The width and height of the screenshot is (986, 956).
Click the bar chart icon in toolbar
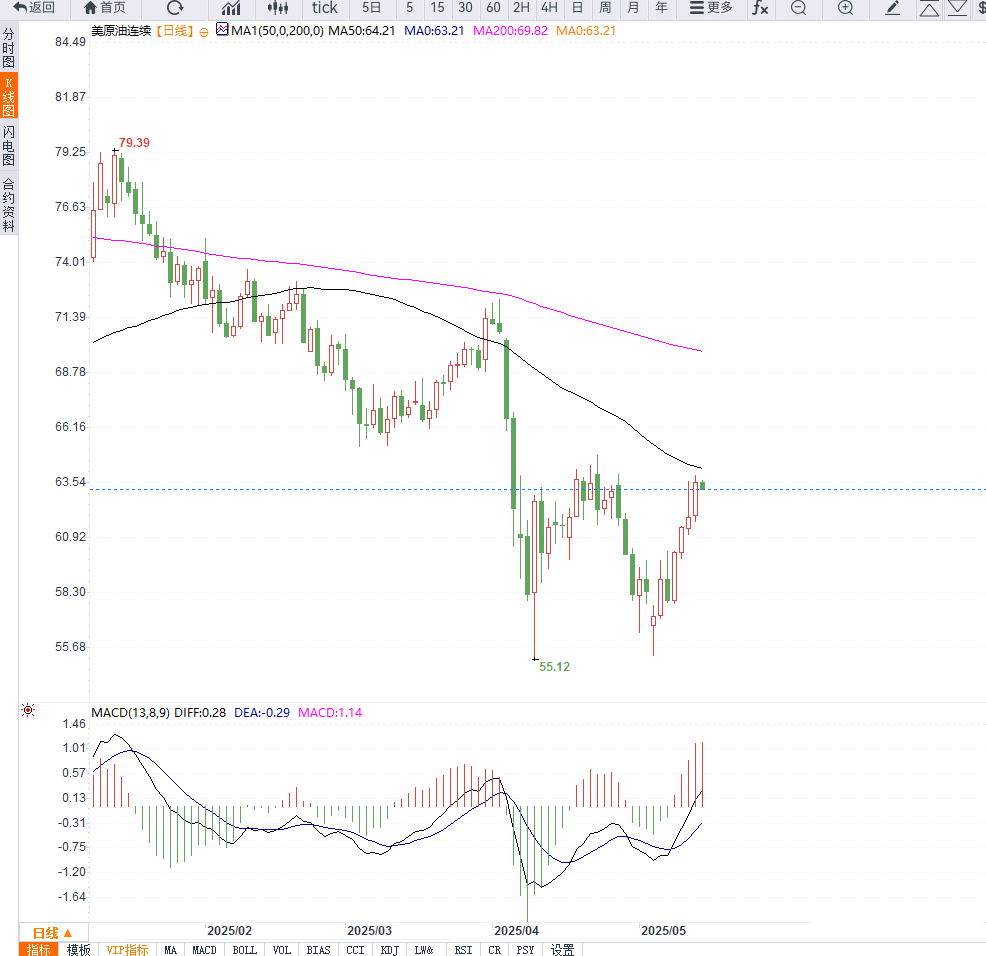pyautogui.click(x=231, y=8)
